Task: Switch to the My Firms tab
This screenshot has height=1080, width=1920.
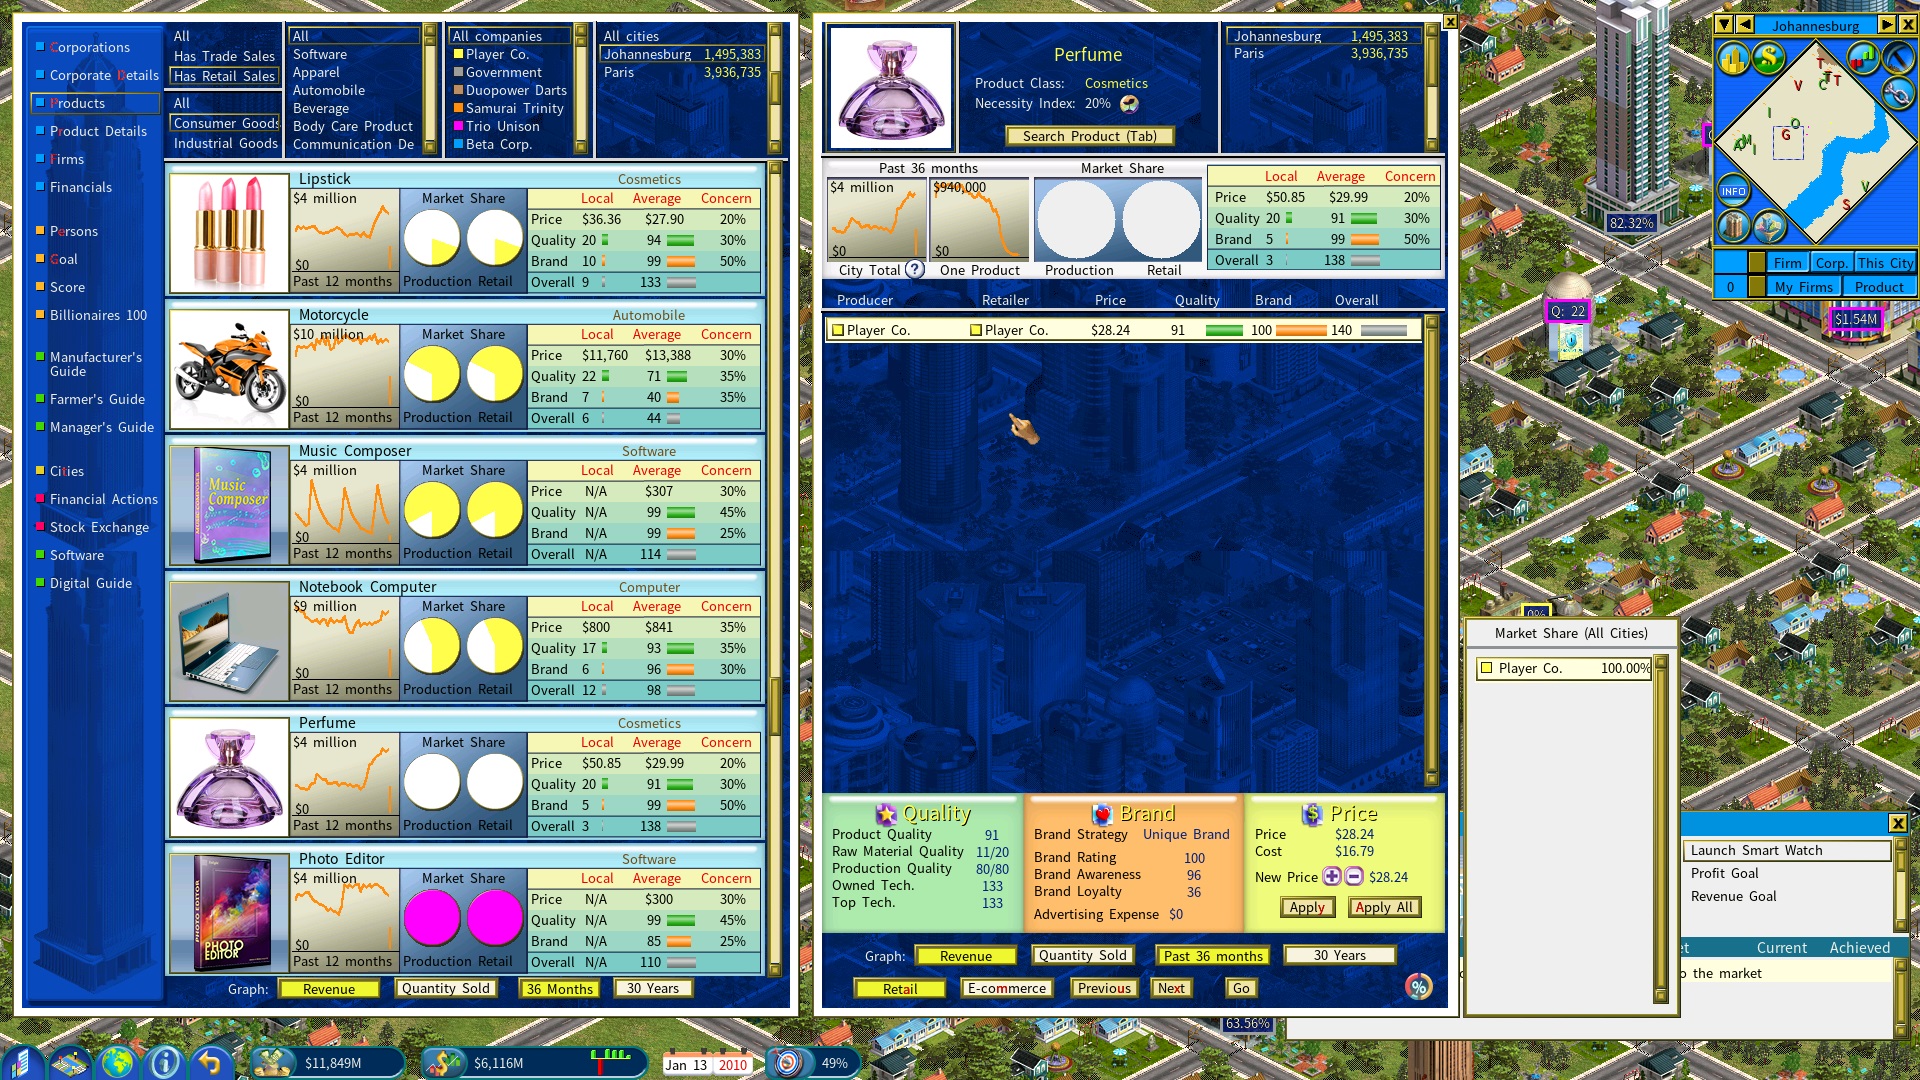Action: (1804, 287)
